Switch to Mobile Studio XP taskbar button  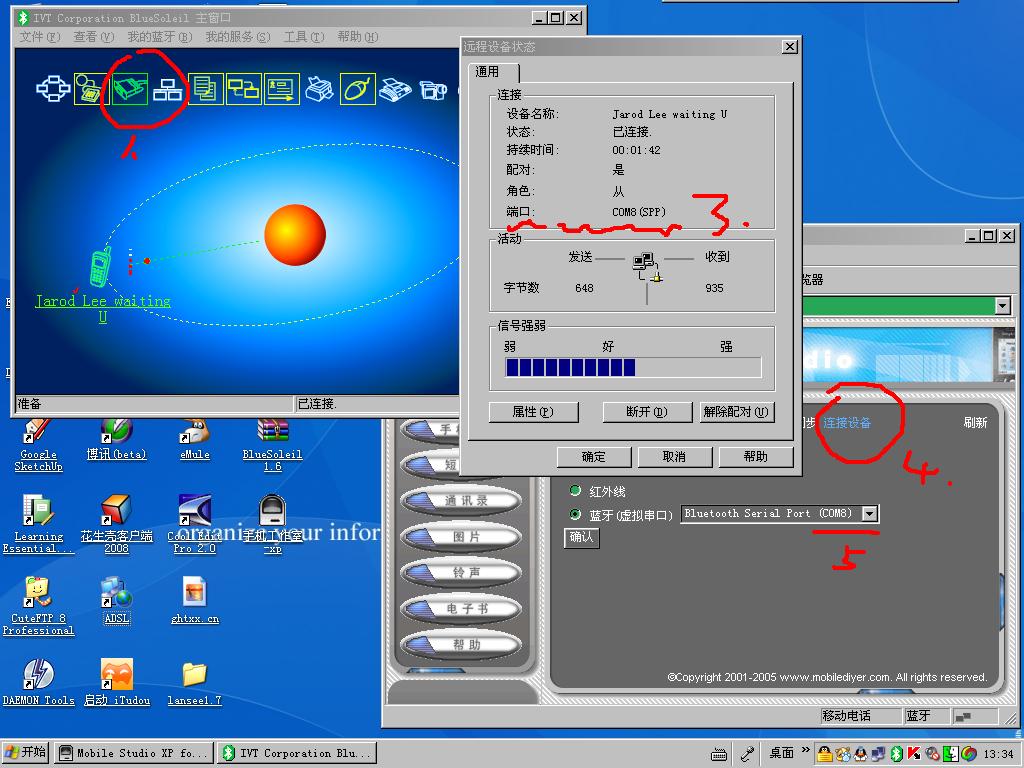tap(133, 753)
